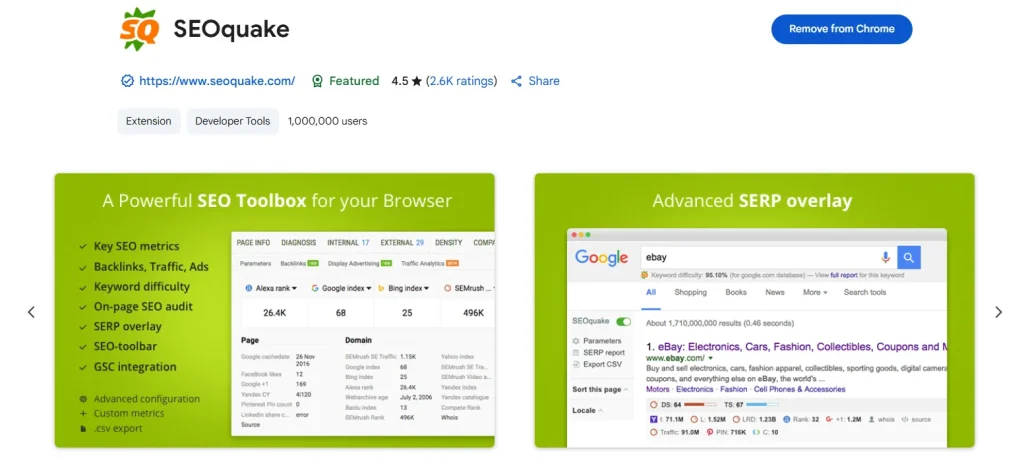Click the Share icon

pyautogui.click(x=517, y=81)
